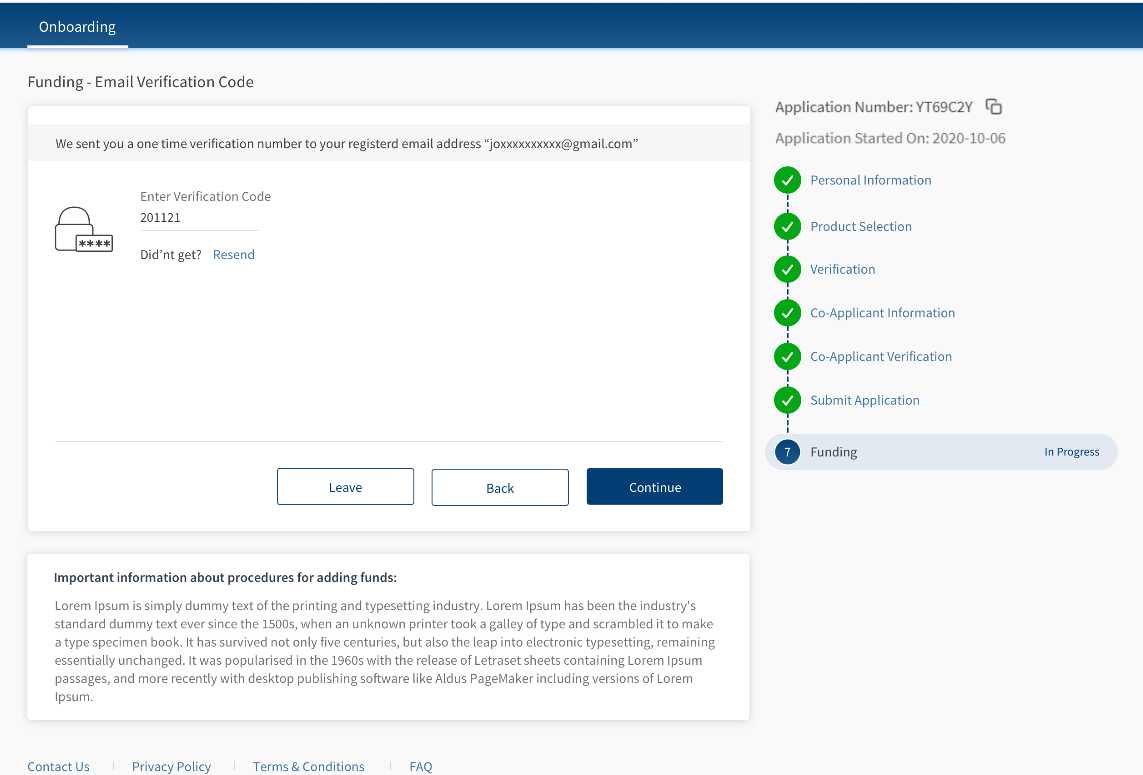Click the step 7 Funding circle
Viewport: 1143px width, 775px height.
click(x=788, y=453)
